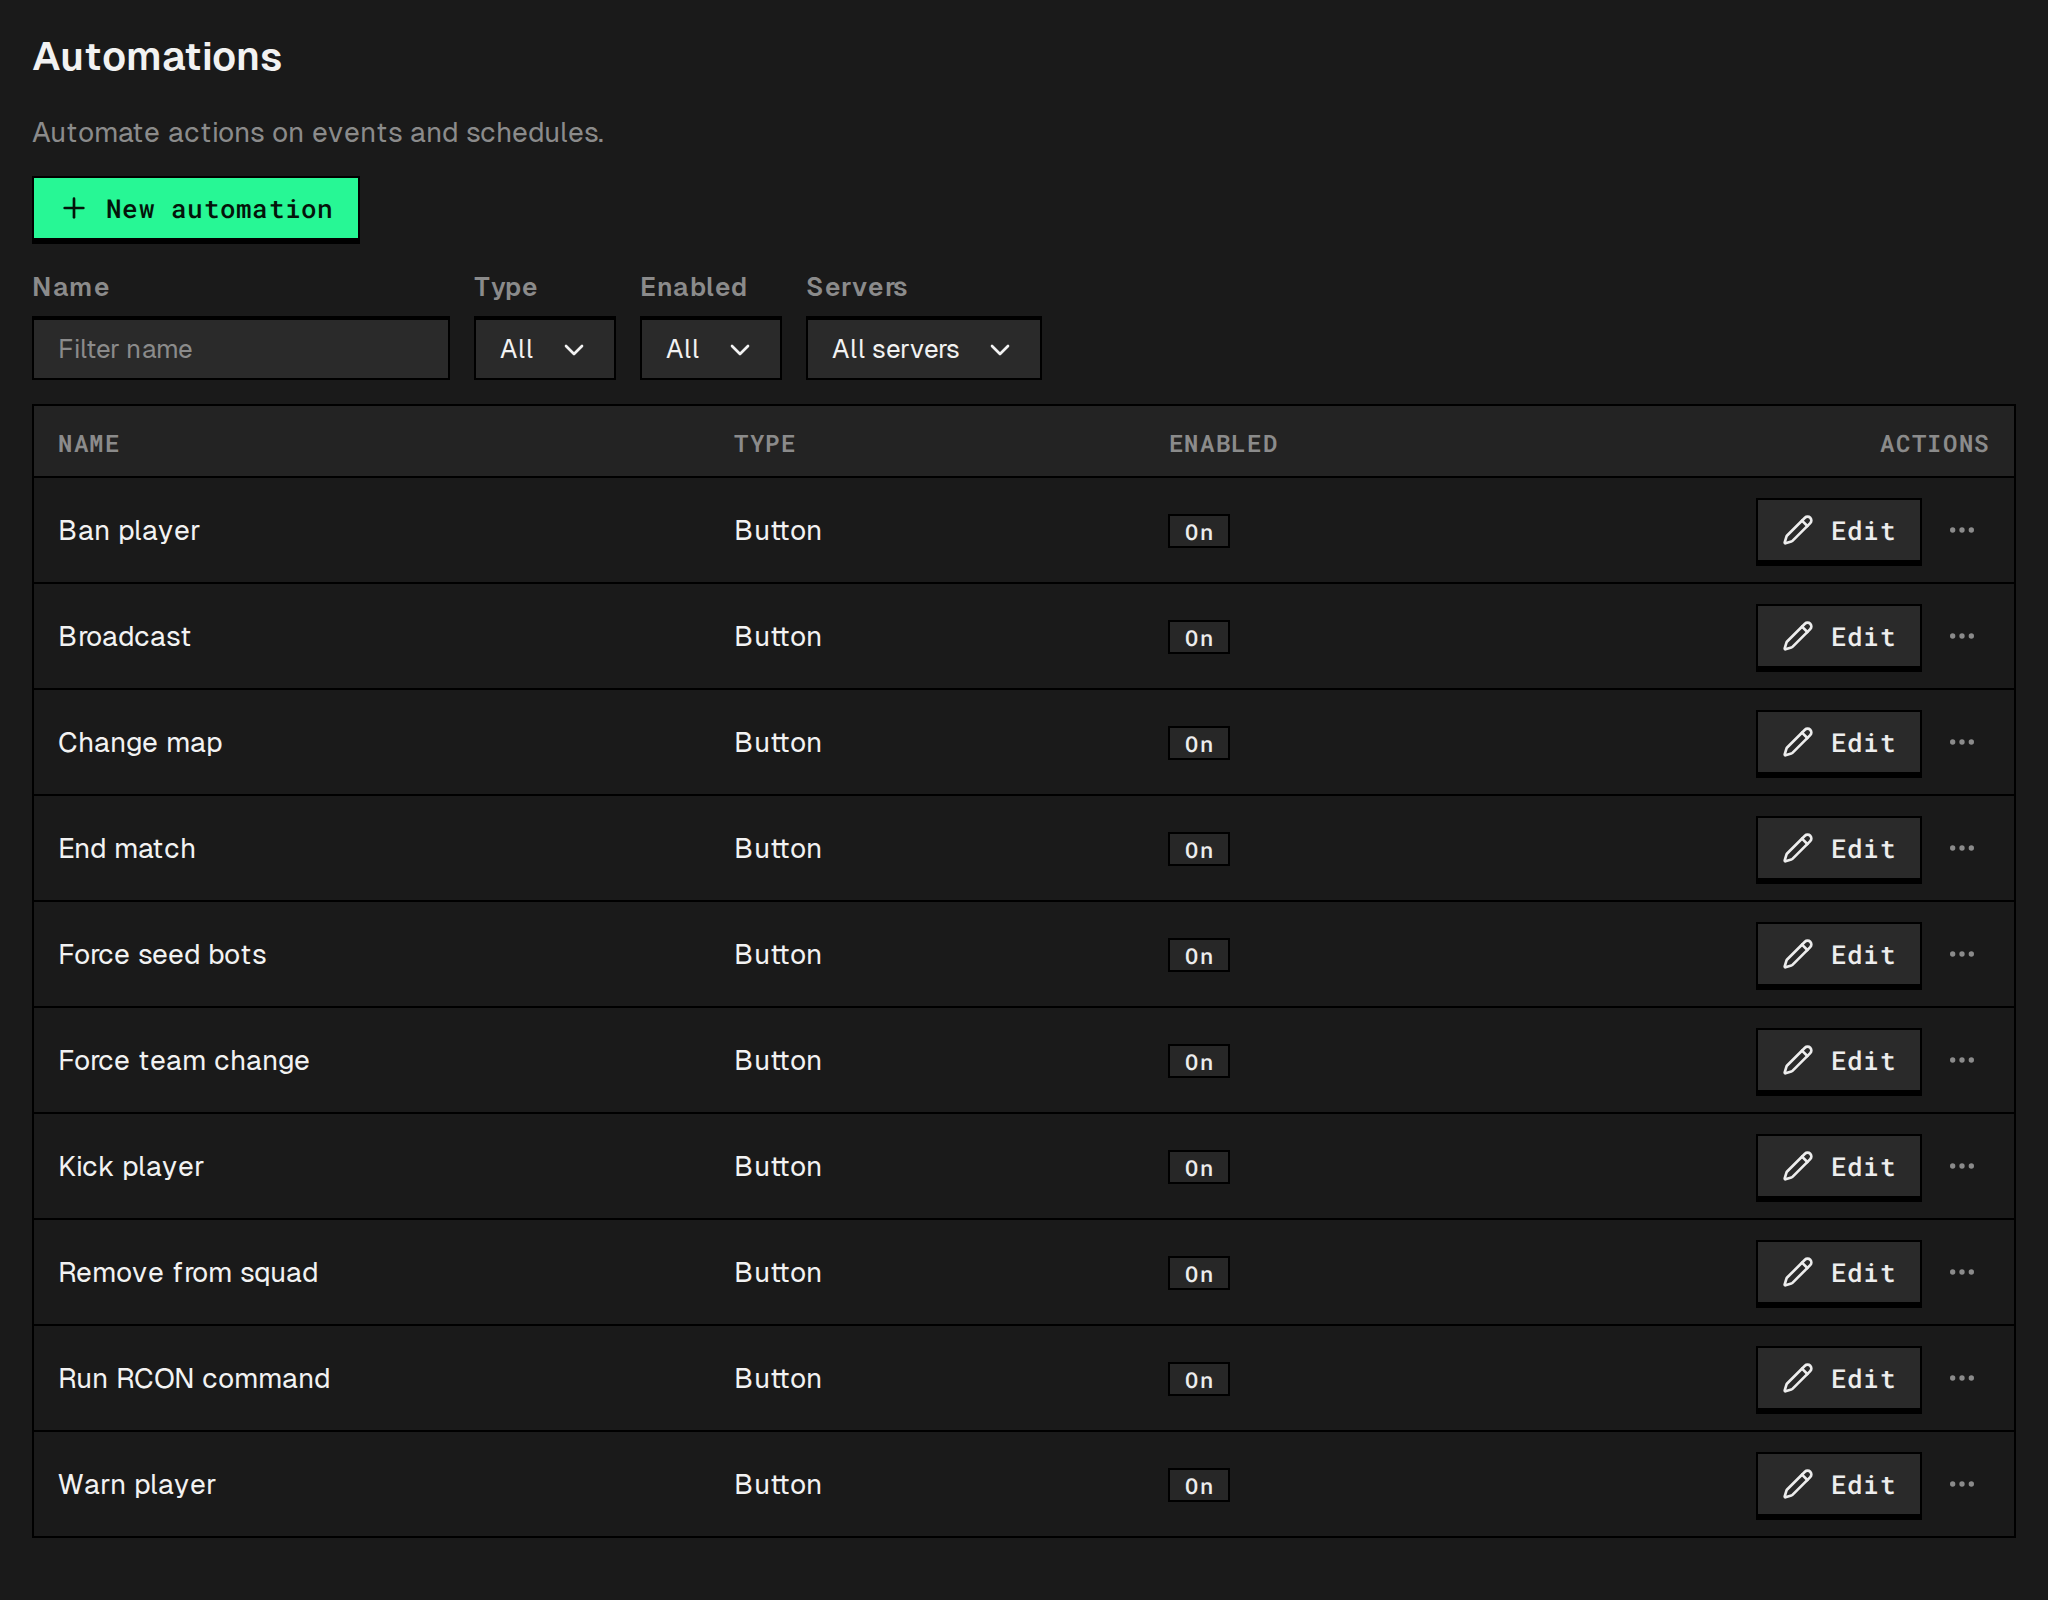Edit the Warn player automation
Viewport: 2048px width, 1600px height.
click(x=1838, y=1485)
